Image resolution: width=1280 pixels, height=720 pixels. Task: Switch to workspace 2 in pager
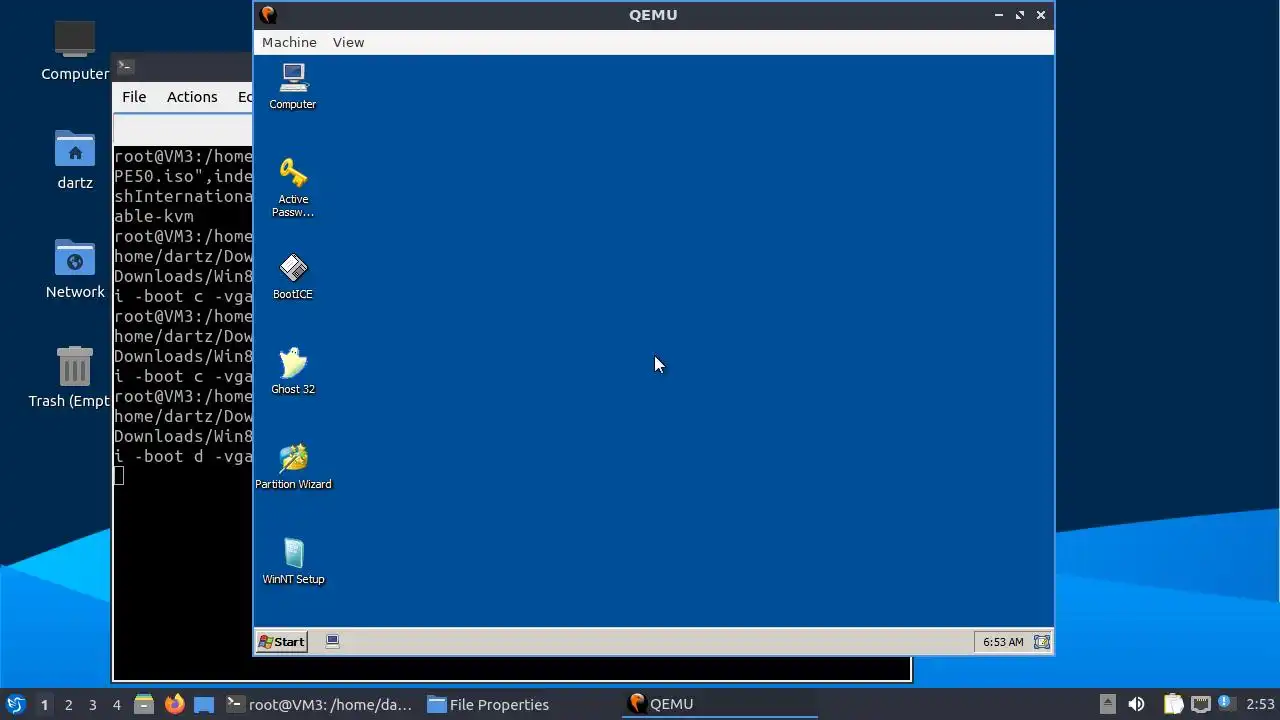69,705
